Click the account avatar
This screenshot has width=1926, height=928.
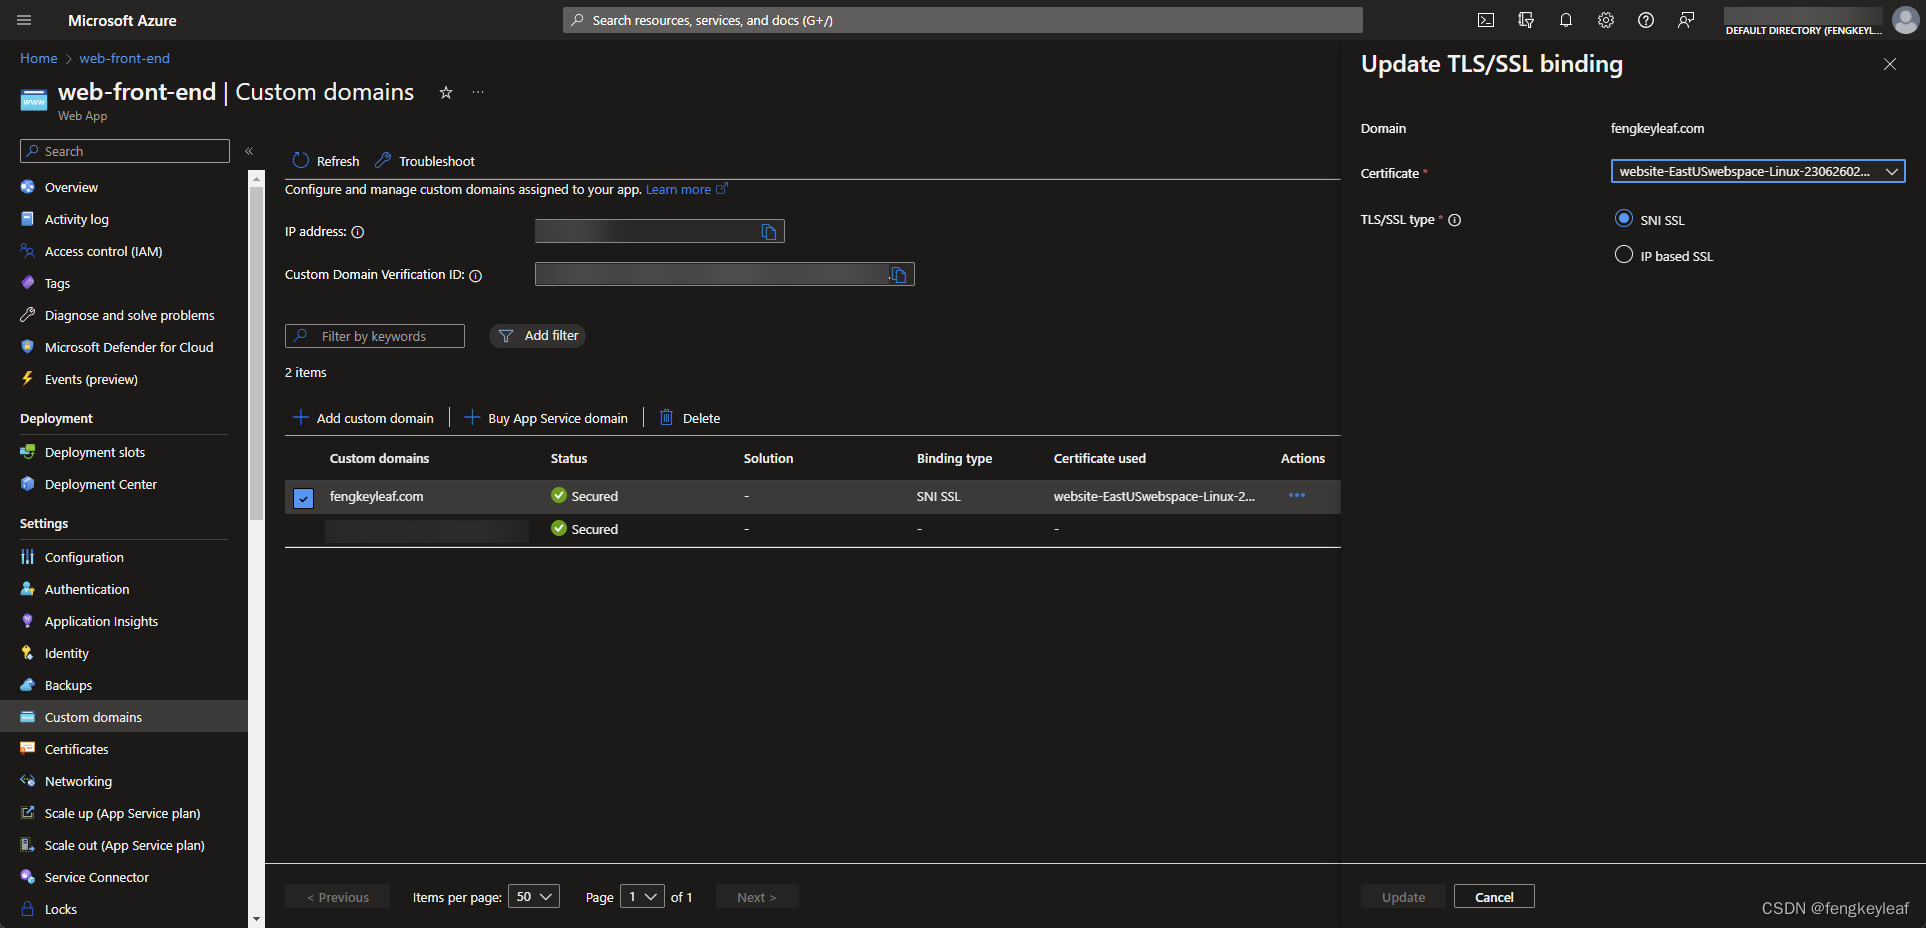tap(1906, 20)
